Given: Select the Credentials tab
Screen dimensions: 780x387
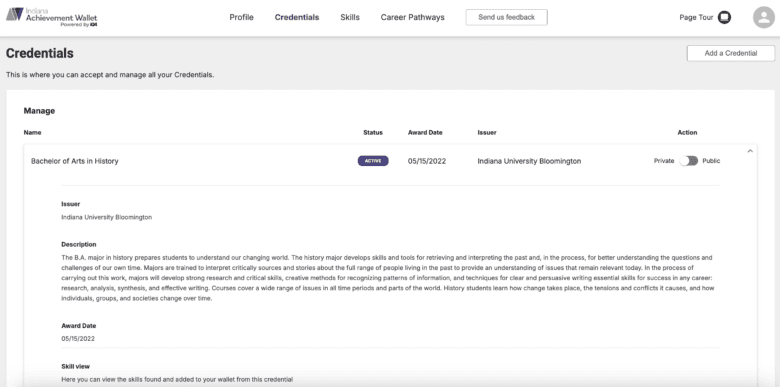Looking at the screenshot, I should coord(297,17).
